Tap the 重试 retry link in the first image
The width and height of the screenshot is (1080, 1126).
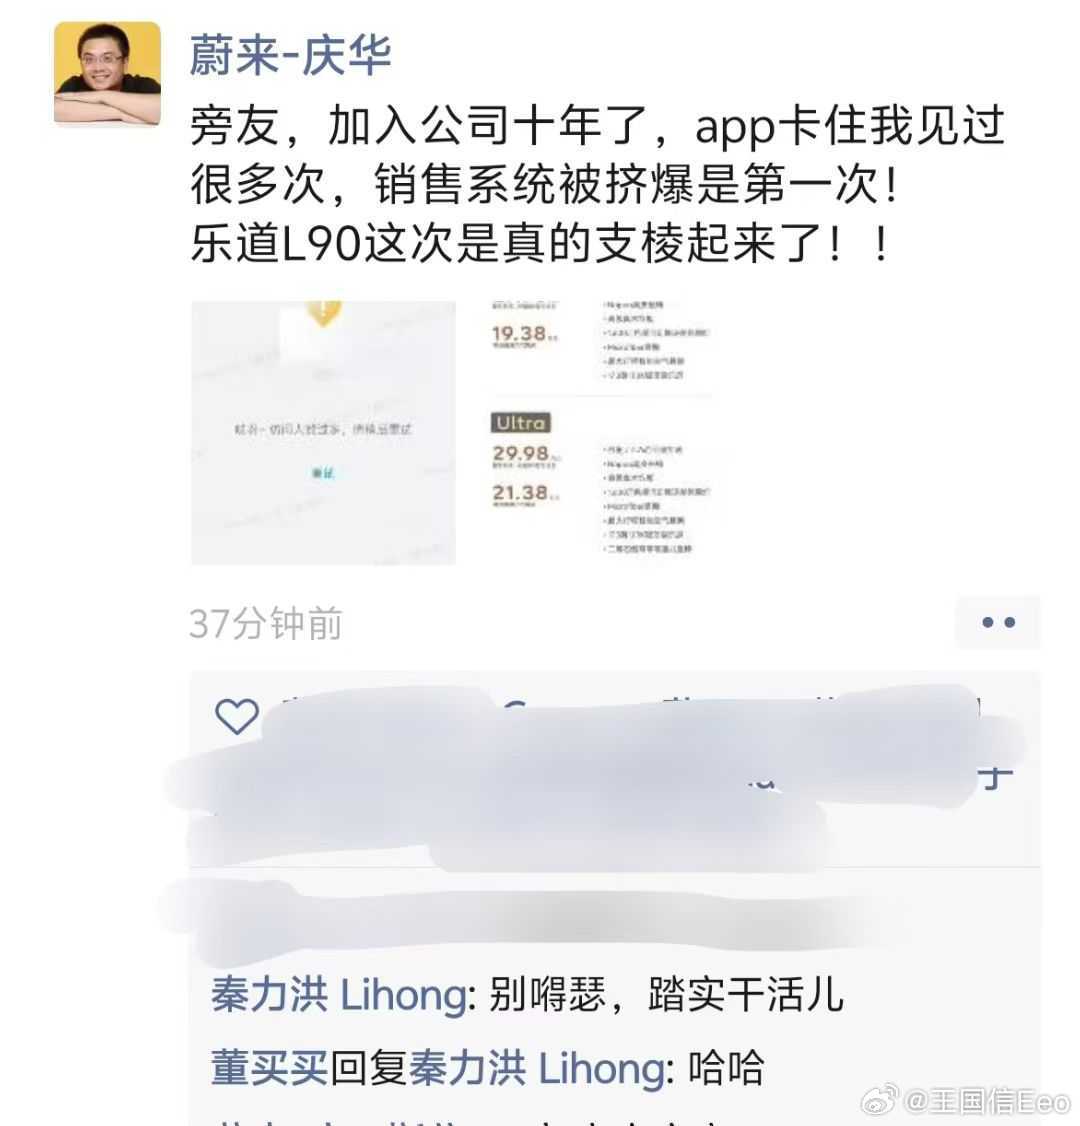(323, 473)
